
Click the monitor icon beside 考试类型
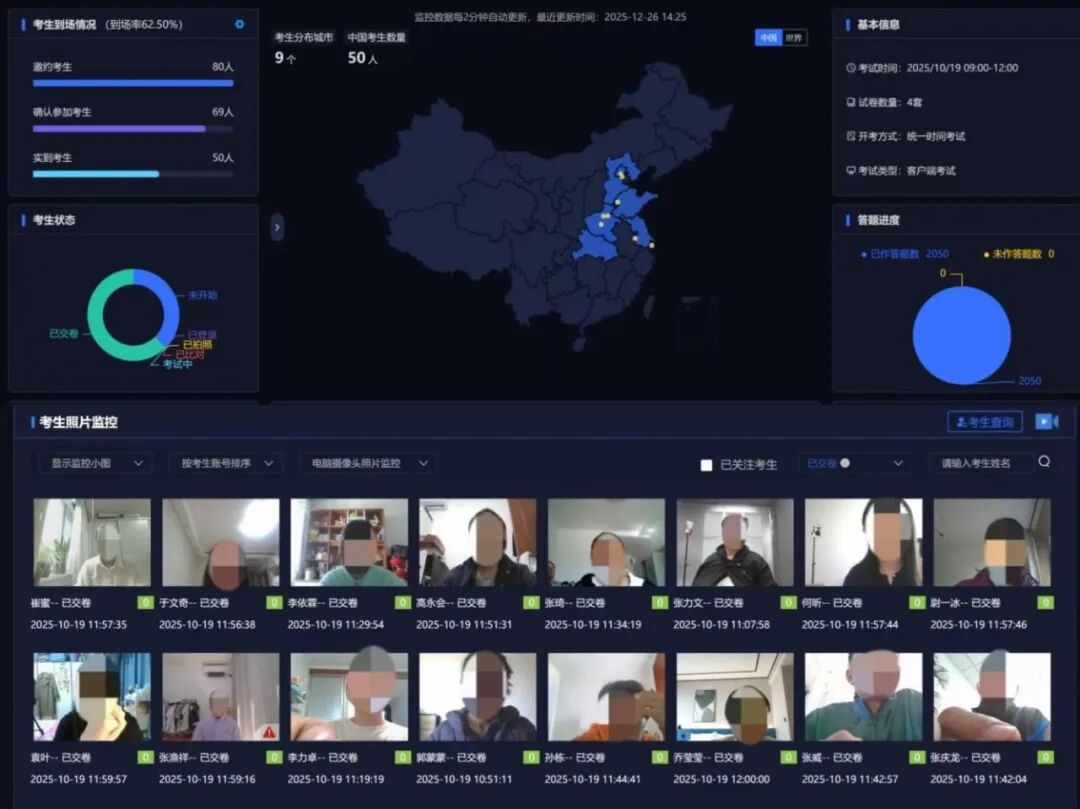pos(851,171)
